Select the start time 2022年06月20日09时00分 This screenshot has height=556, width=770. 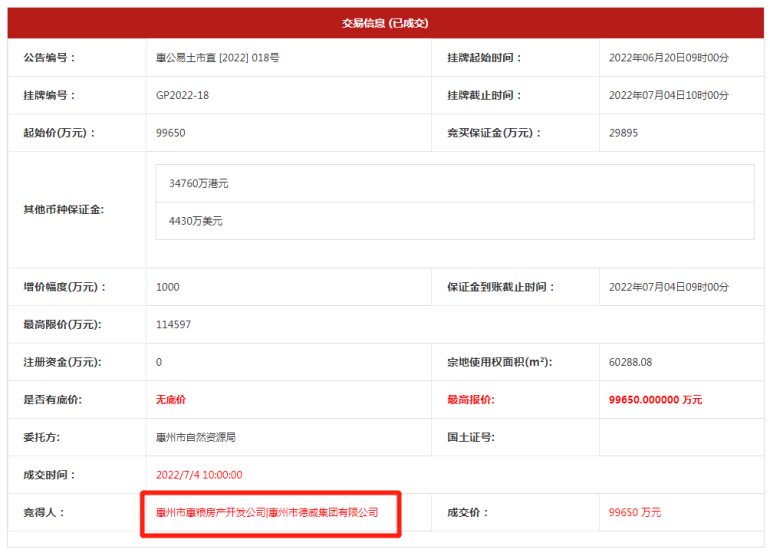(669, 57)
